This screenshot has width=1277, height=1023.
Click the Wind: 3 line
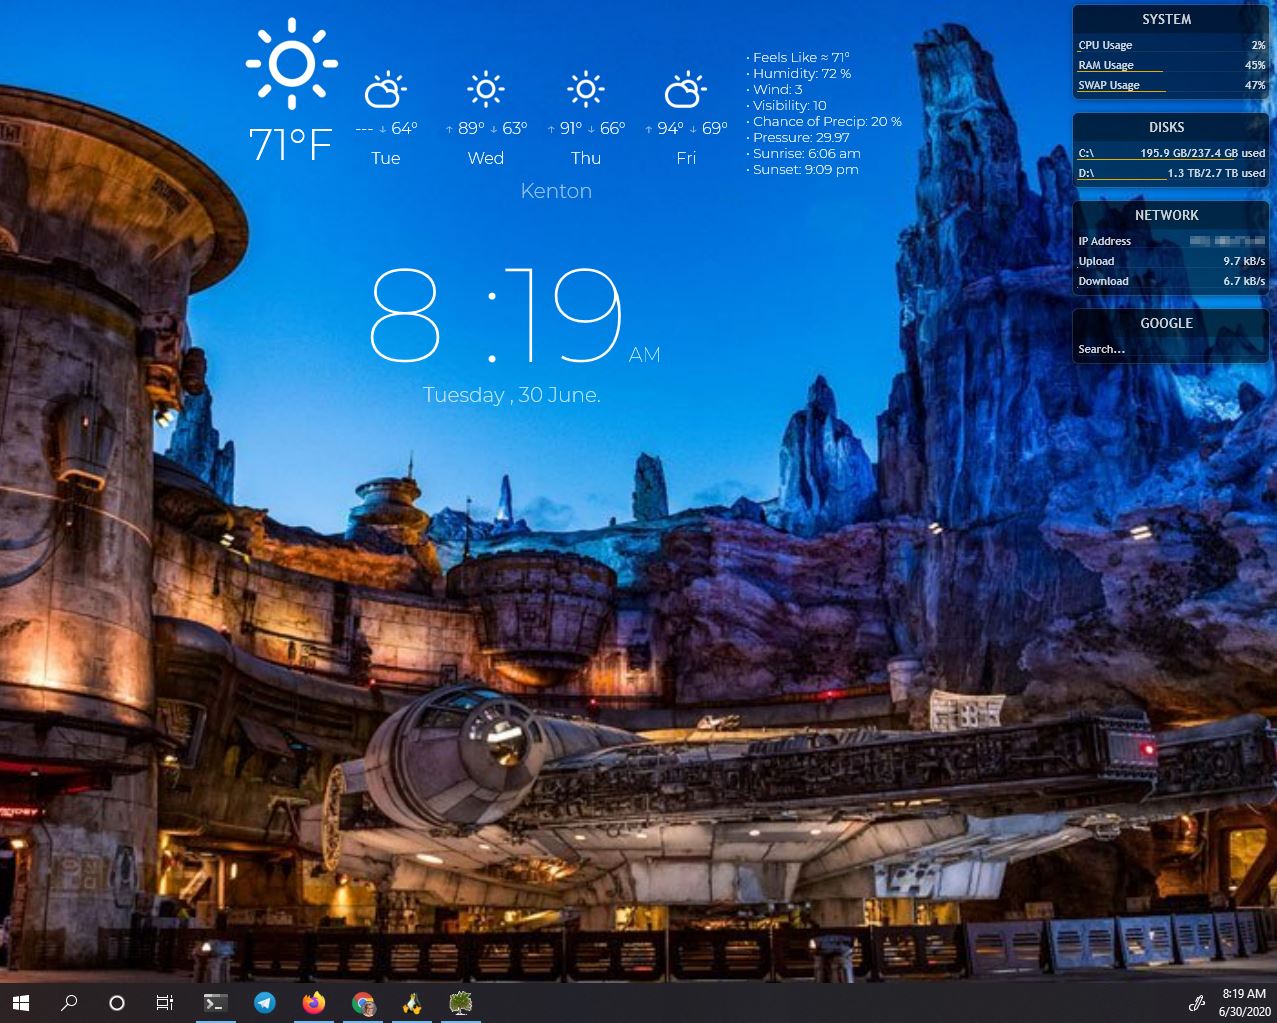pos(775,89)
